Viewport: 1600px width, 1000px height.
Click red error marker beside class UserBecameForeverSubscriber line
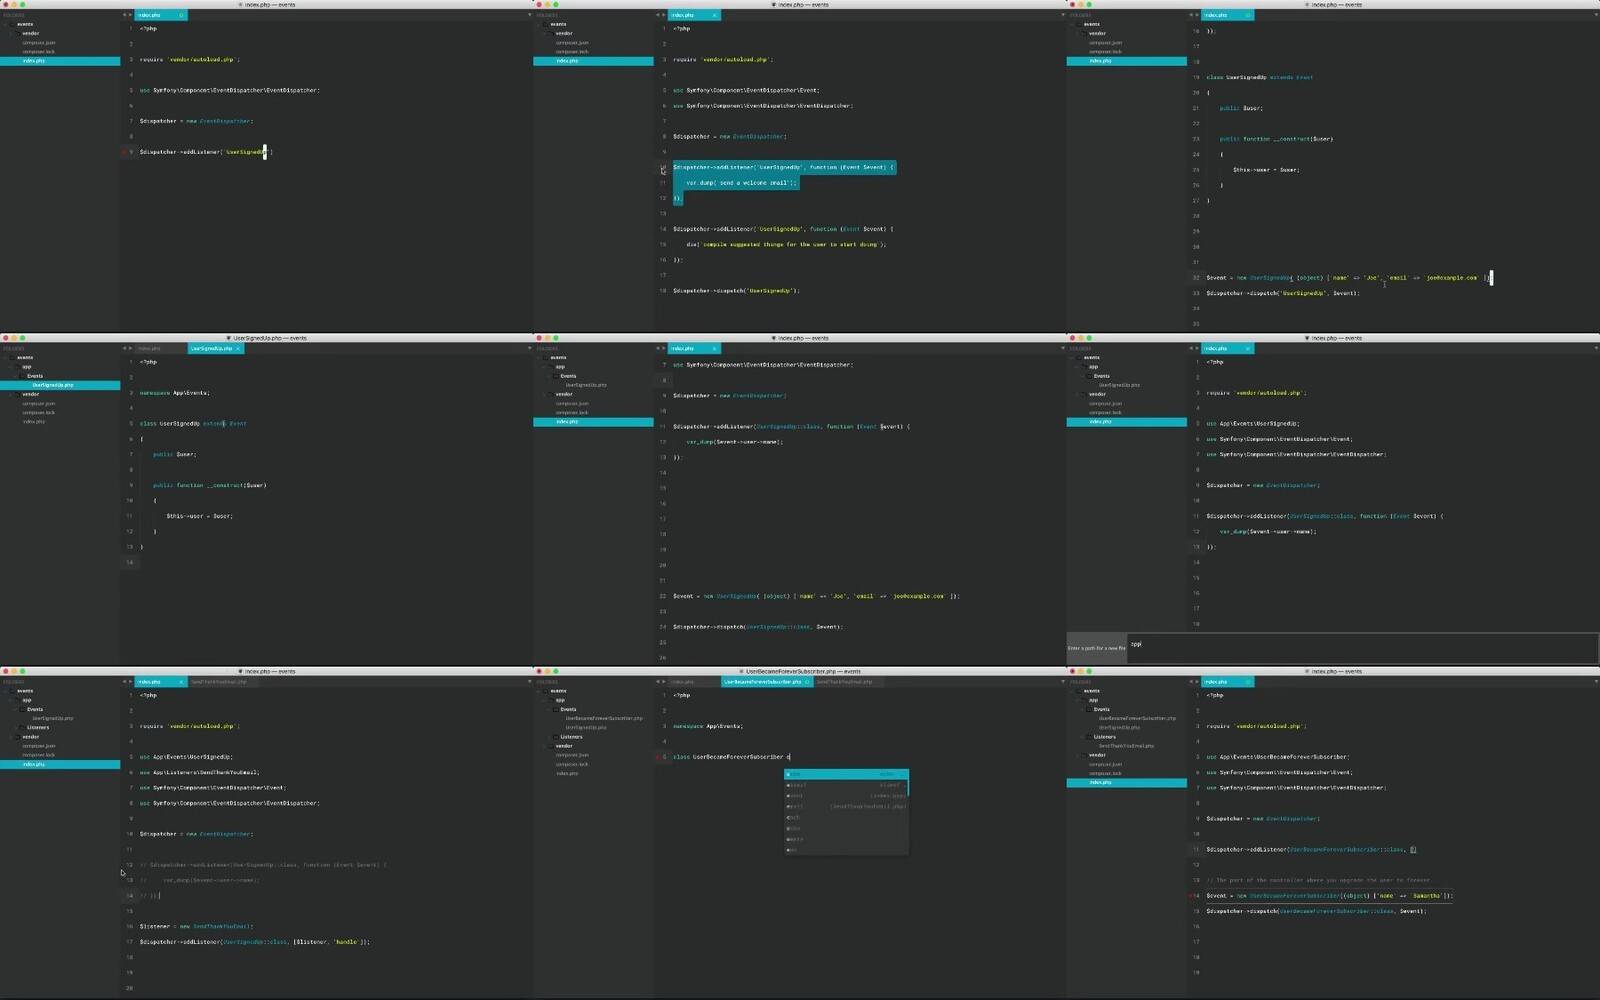[657, 757]
